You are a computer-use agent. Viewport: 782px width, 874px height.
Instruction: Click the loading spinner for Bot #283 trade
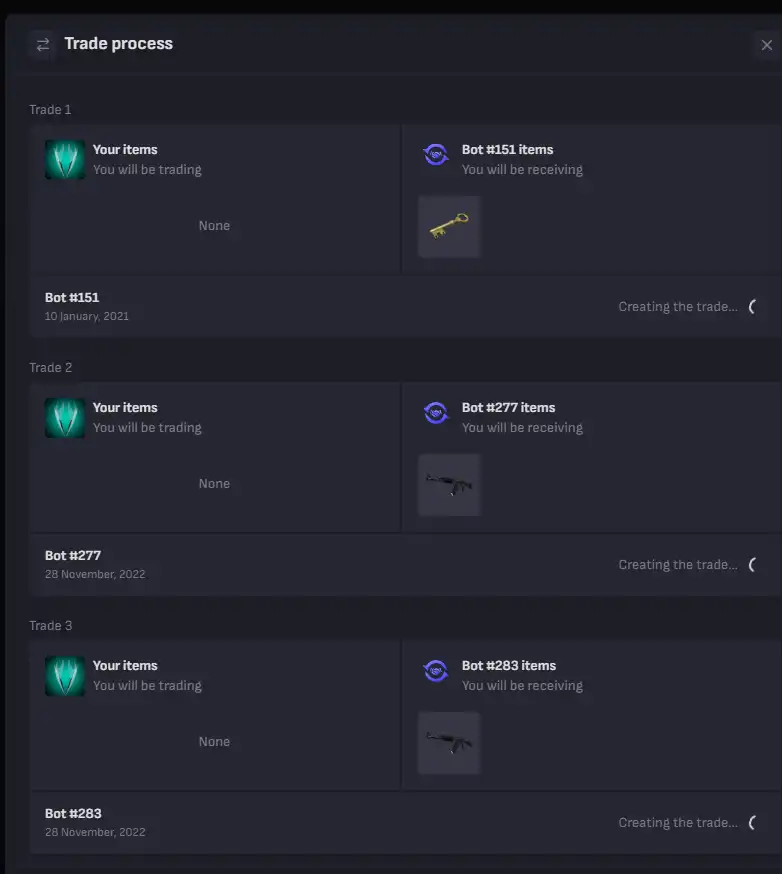tap(752, 823)
